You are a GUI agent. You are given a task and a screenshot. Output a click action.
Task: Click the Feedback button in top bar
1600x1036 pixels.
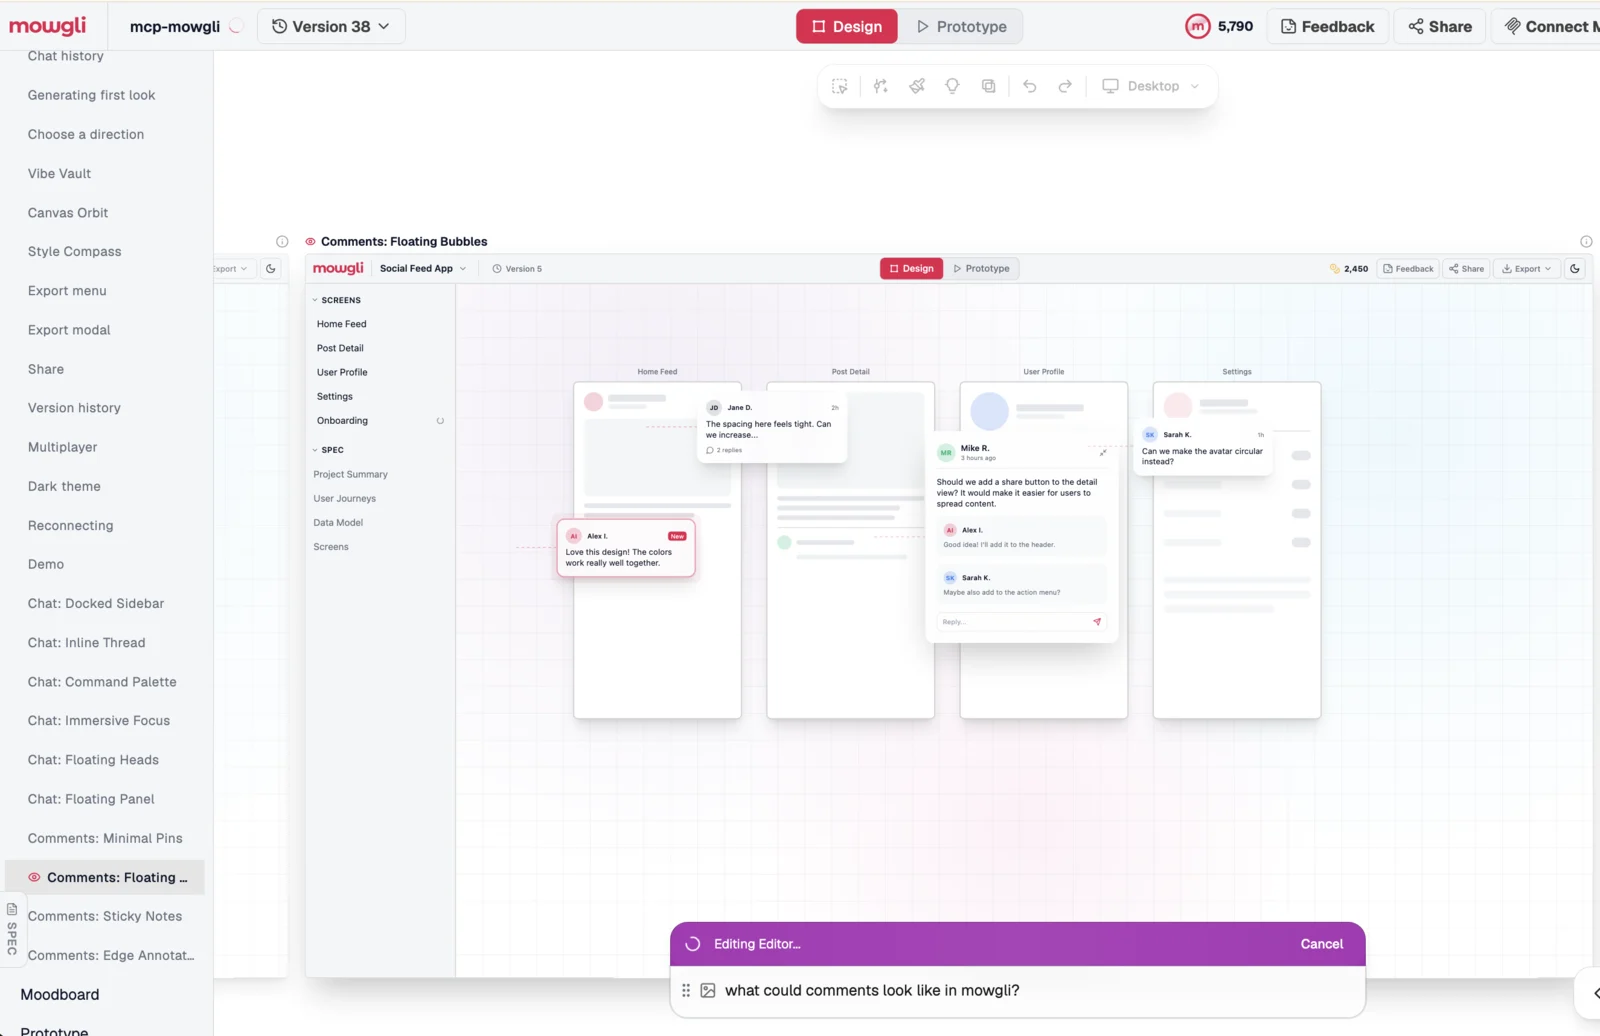click(x=1328, y=26)
